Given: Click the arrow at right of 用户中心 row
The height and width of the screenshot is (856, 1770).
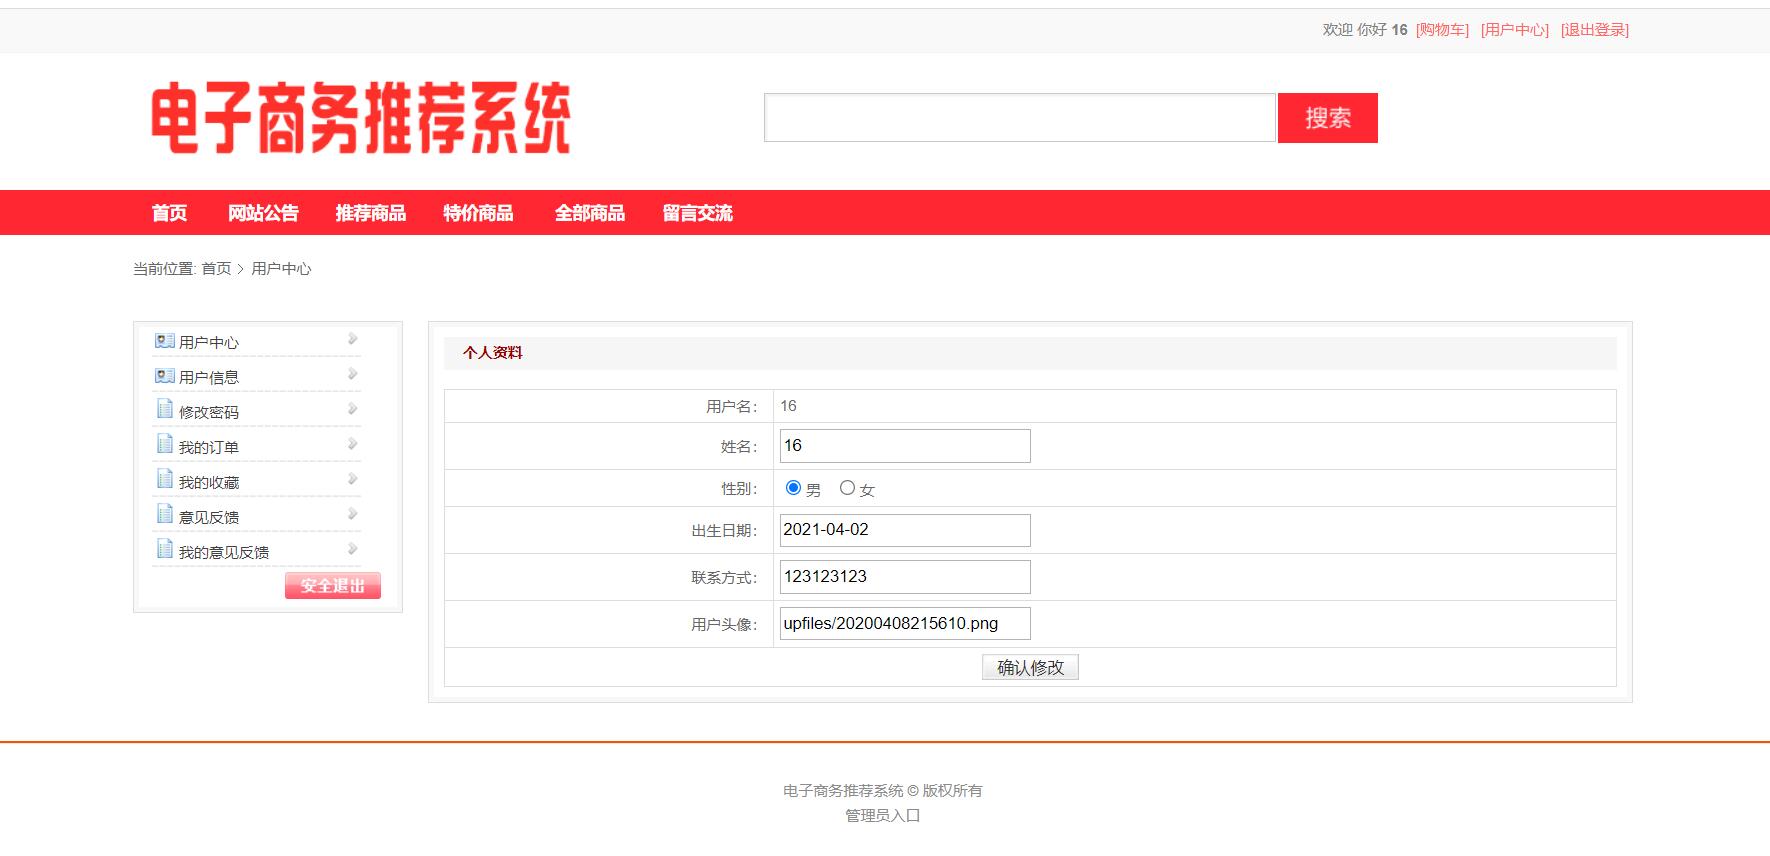Looking at the screenshot, I should 352,339.
